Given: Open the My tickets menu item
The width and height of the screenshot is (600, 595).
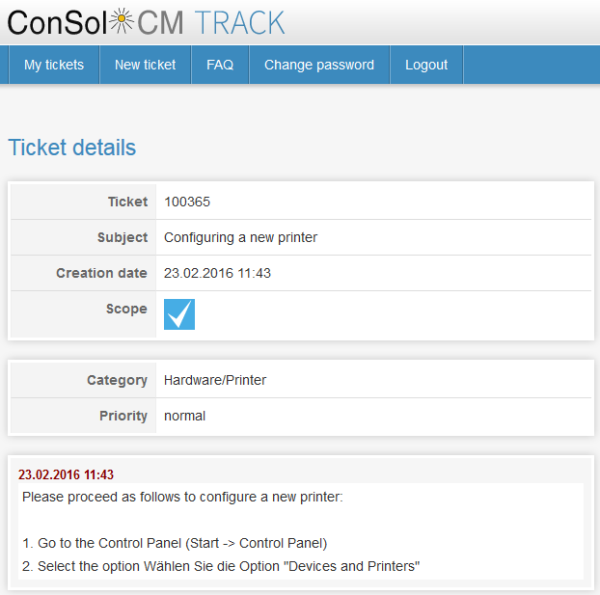Looking at the screenshot, I should 54,65.
